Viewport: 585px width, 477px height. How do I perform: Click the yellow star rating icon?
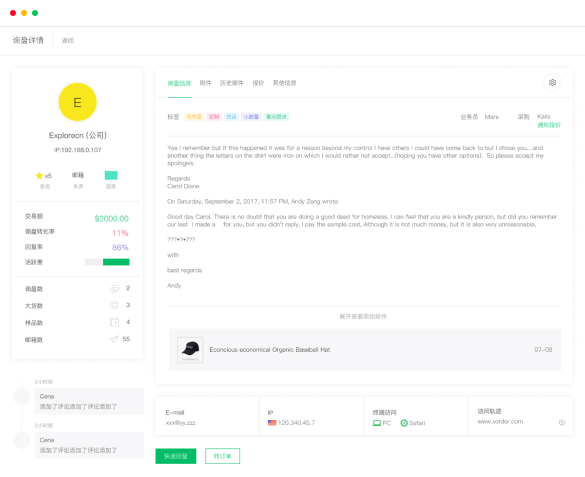click(x=39, y=175)
